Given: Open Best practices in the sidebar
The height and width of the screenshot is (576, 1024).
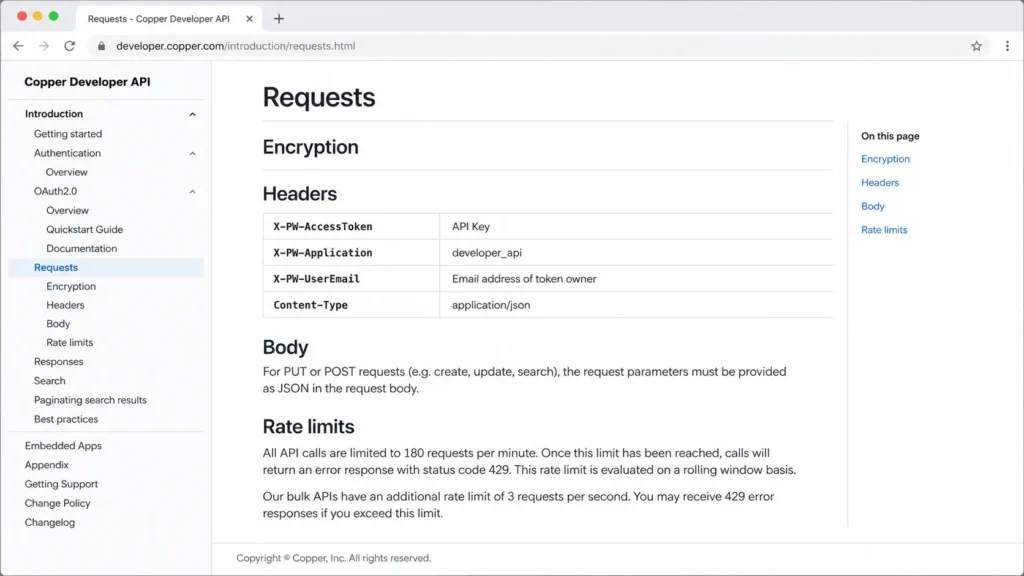Looking at the screenshot, I should coord(66,419).
